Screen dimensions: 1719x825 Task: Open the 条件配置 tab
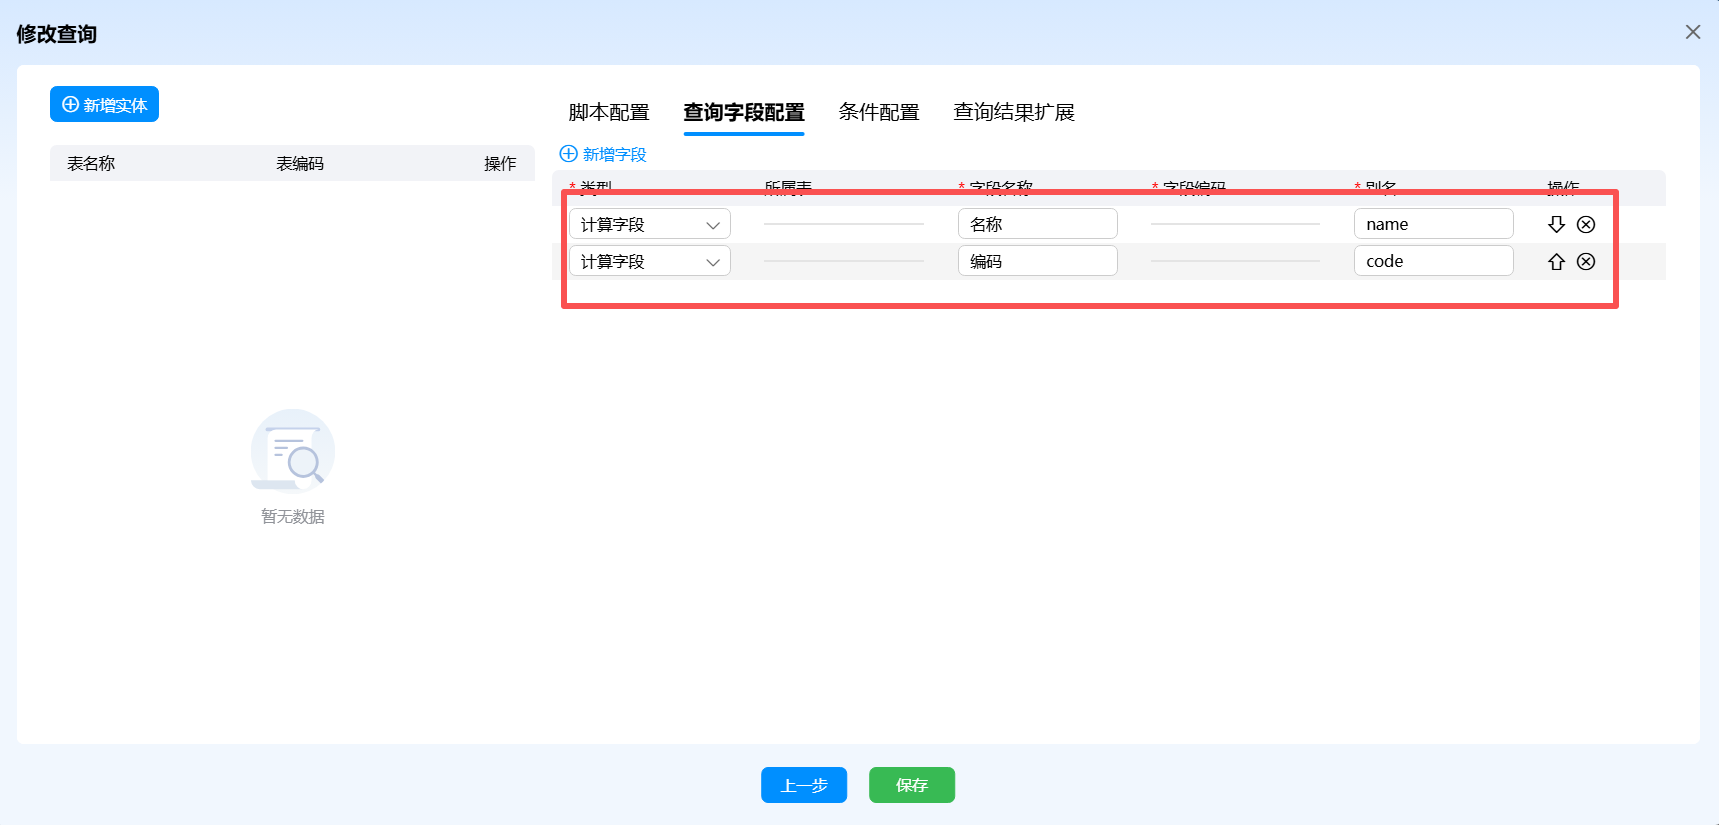[878, 113]
